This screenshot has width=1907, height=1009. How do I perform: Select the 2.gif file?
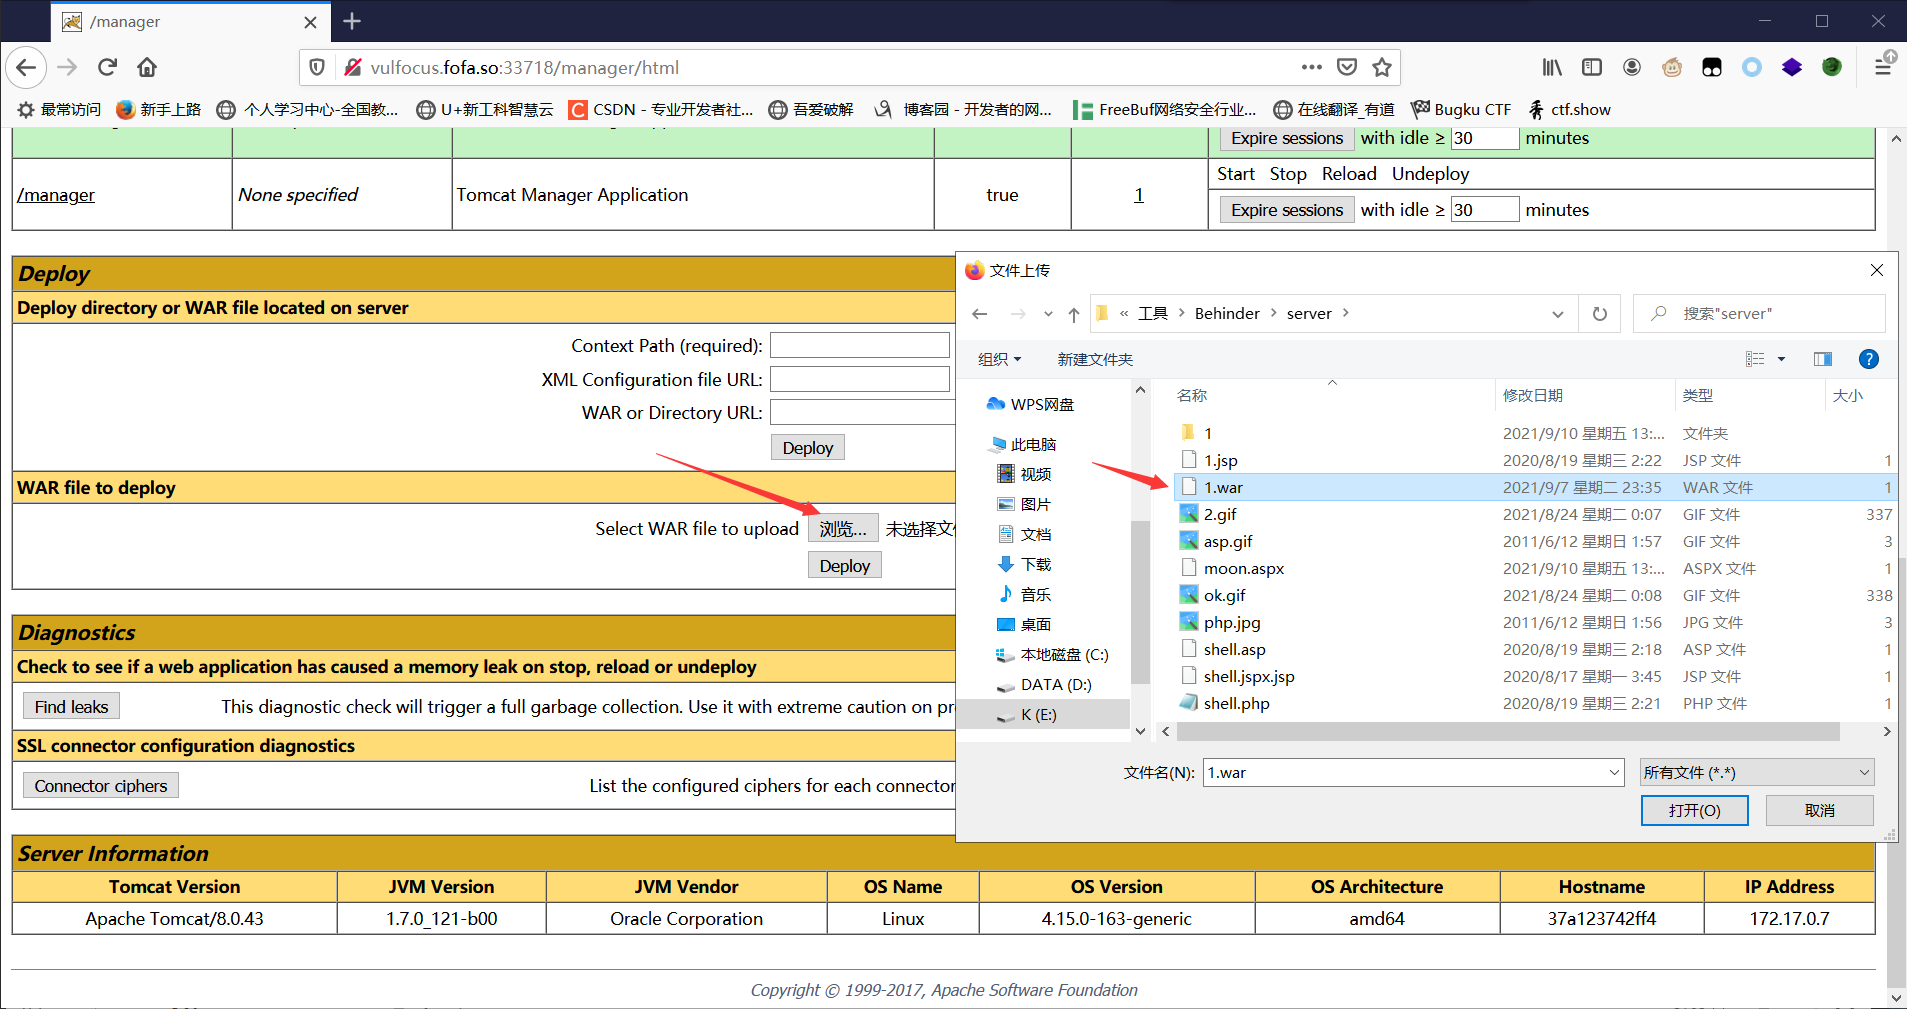point(1220,514)
